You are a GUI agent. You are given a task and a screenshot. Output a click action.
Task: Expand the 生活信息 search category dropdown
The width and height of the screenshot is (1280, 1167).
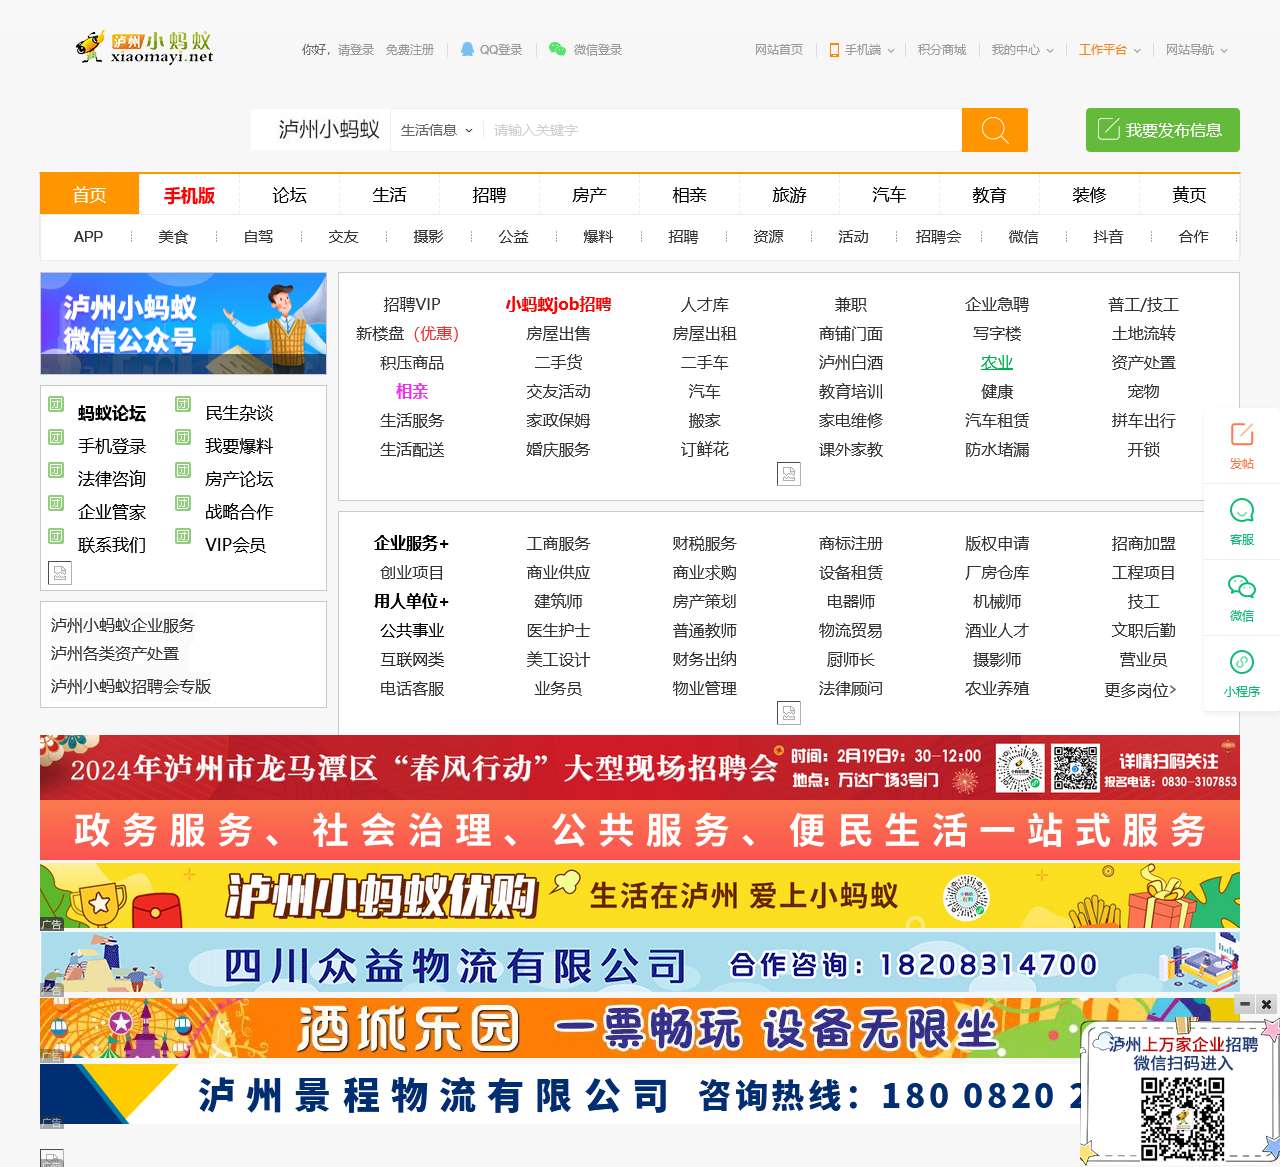[436, 130]
